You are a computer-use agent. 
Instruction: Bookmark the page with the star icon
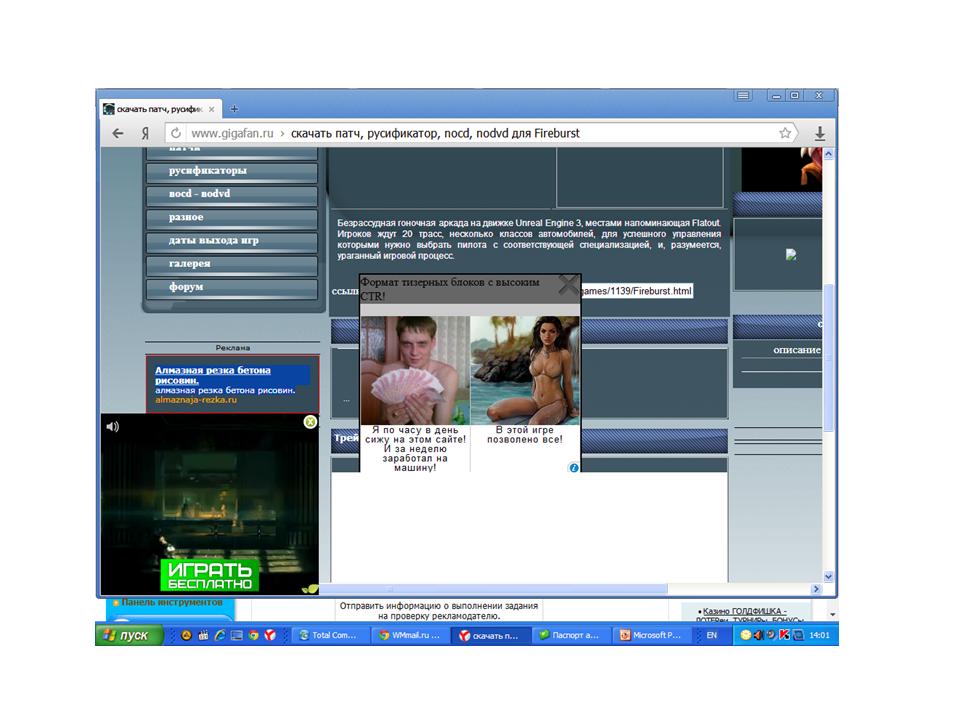coord(785,133)
